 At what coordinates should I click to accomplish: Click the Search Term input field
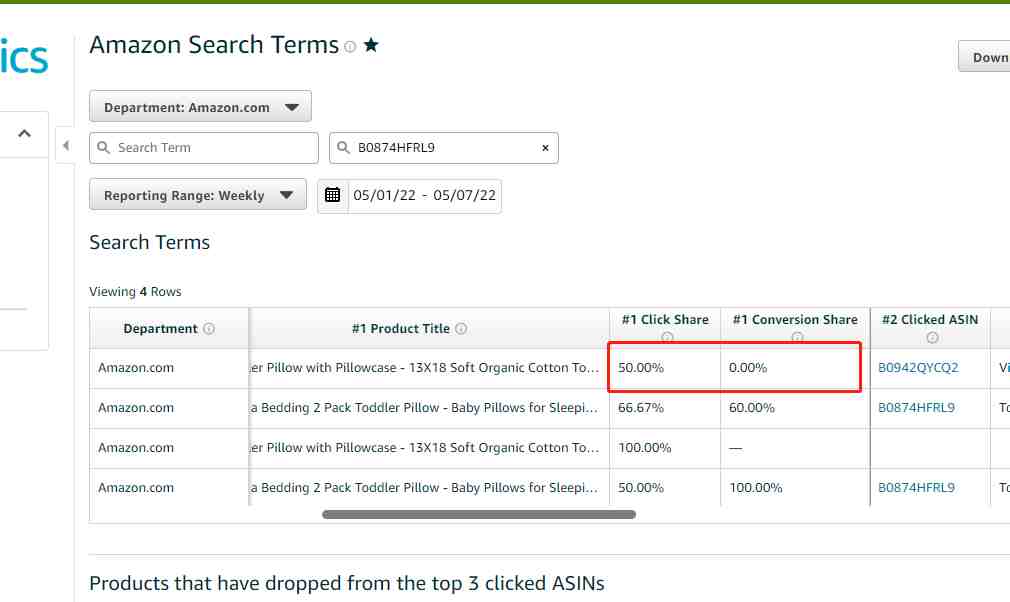[x=204, y=148]
